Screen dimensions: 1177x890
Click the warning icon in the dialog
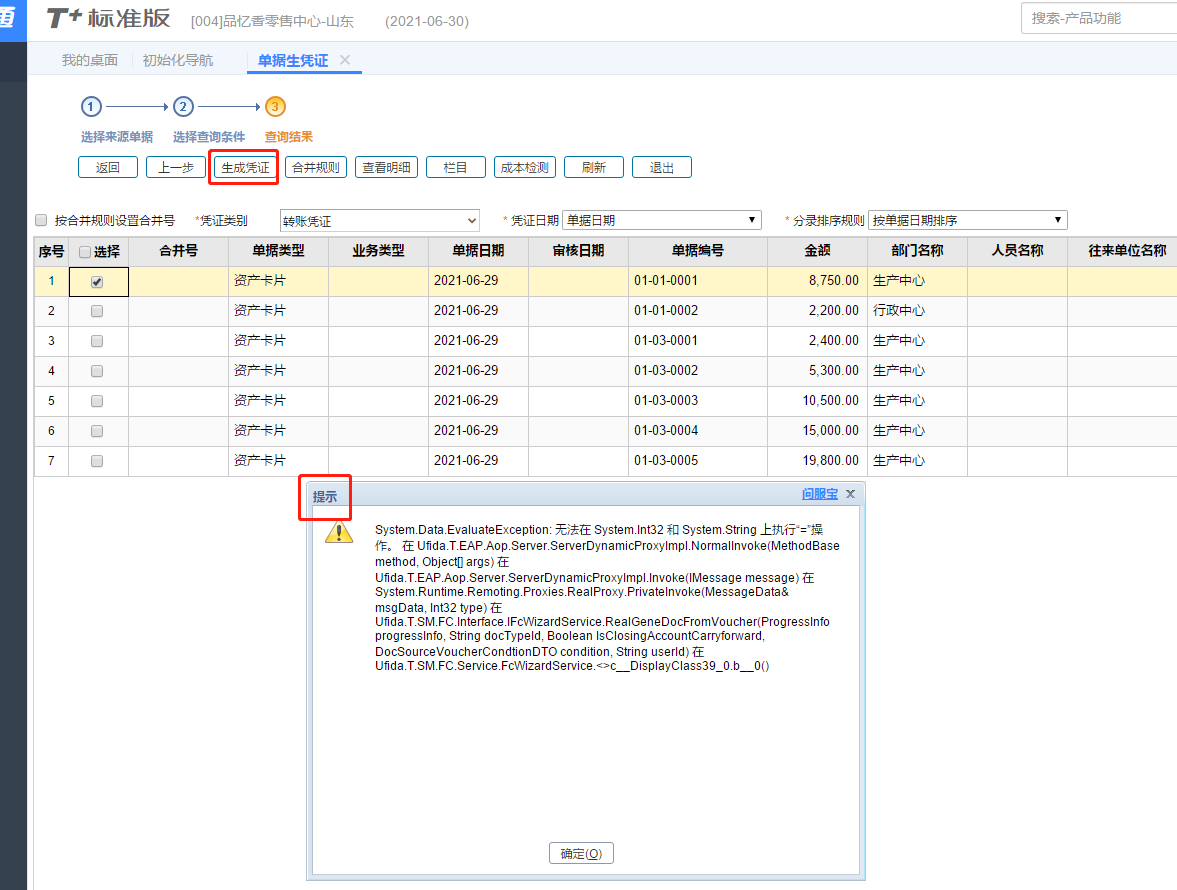[339, 532]
